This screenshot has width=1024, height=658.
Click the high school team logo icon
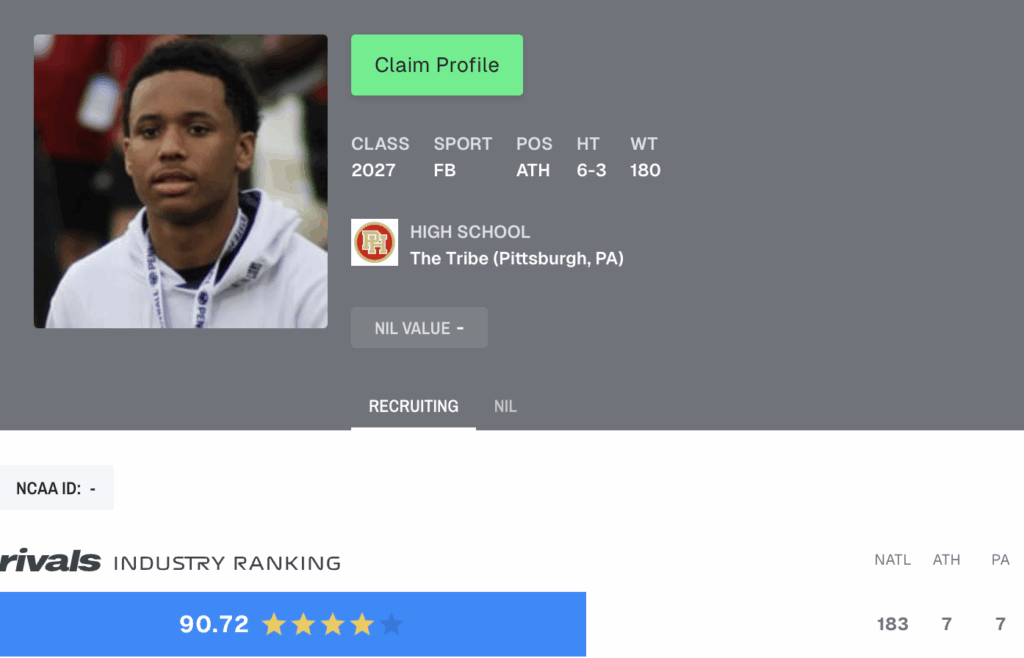374,242
